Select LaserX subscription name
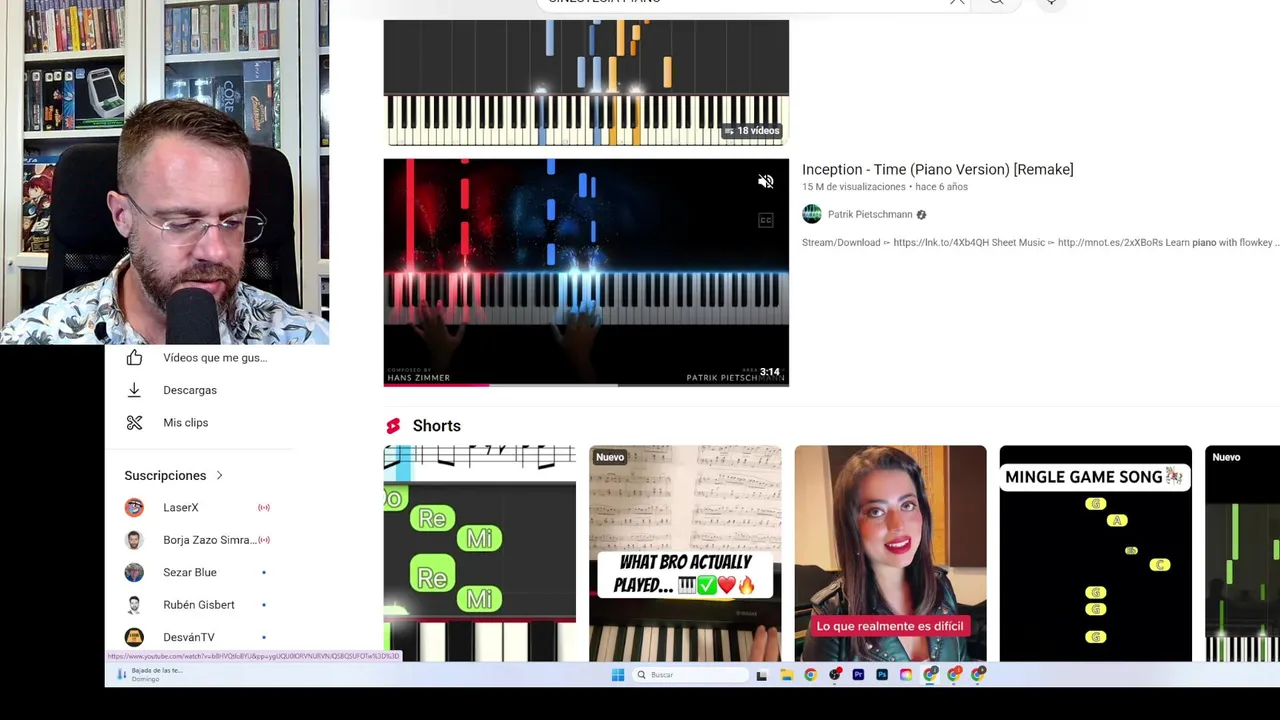Screen dimensions: 1280x720 [x=181, y=508]
